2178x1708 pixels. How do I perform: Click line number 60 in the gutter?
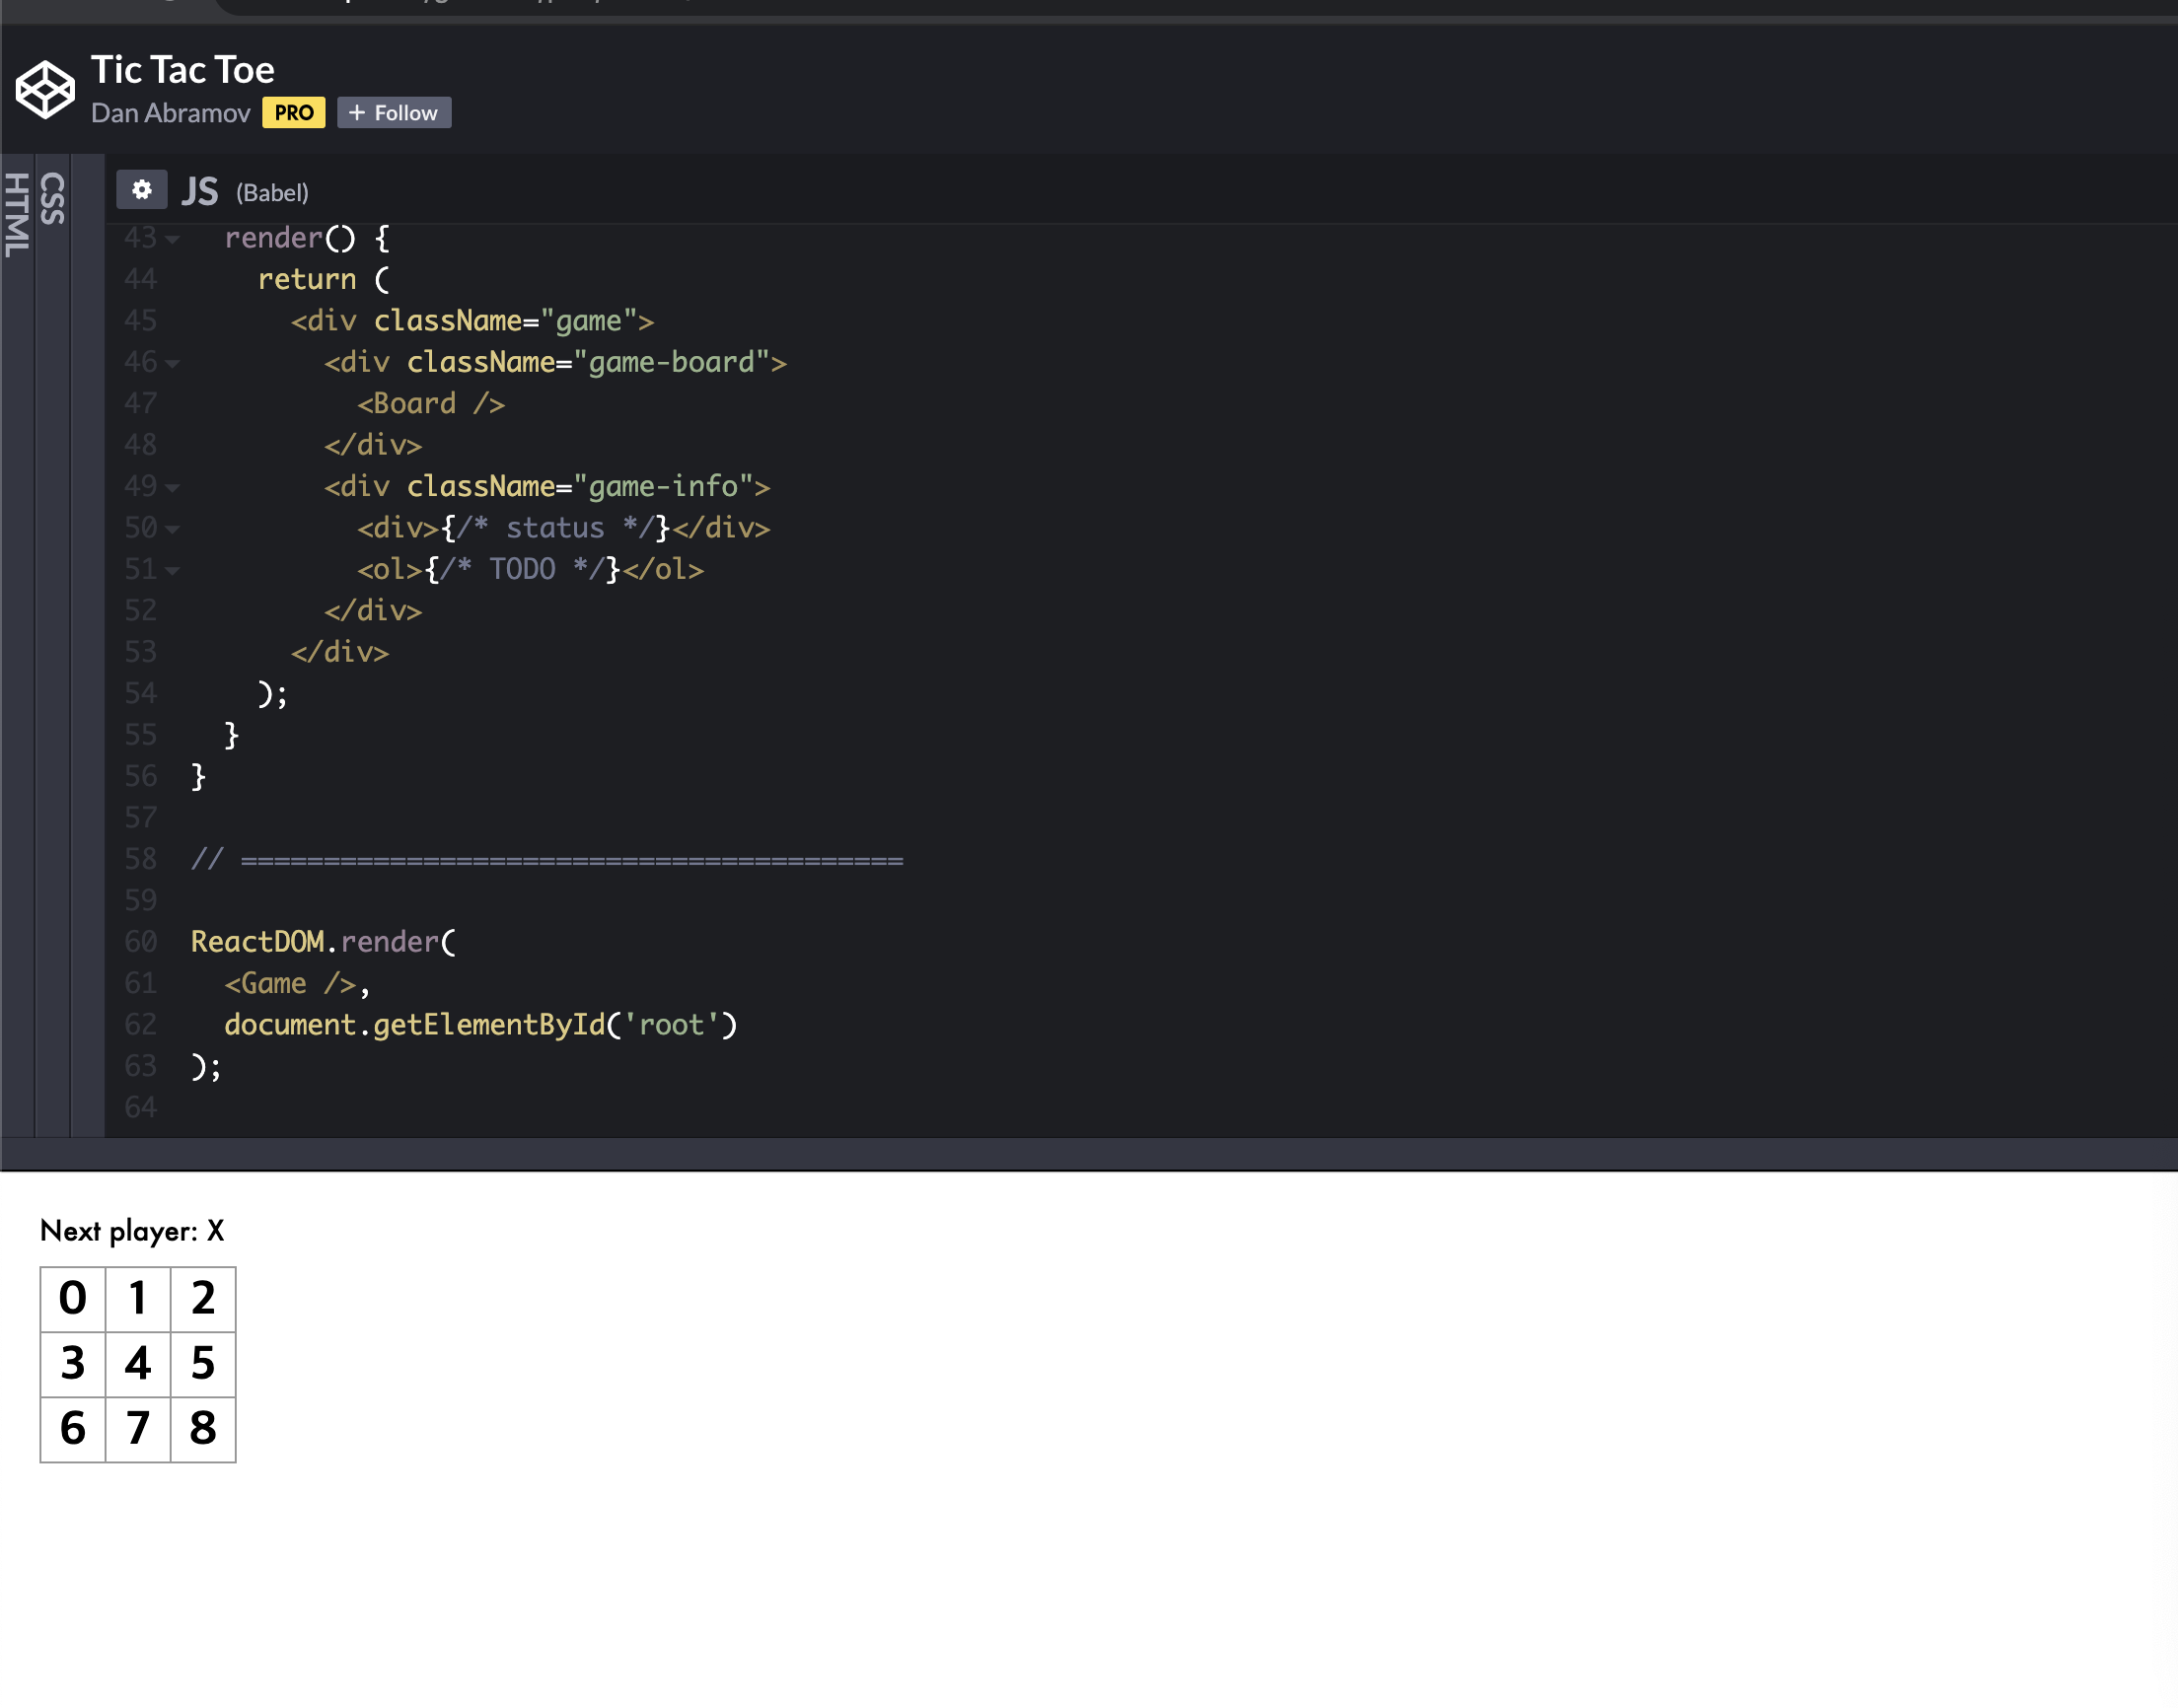(141, 942)
